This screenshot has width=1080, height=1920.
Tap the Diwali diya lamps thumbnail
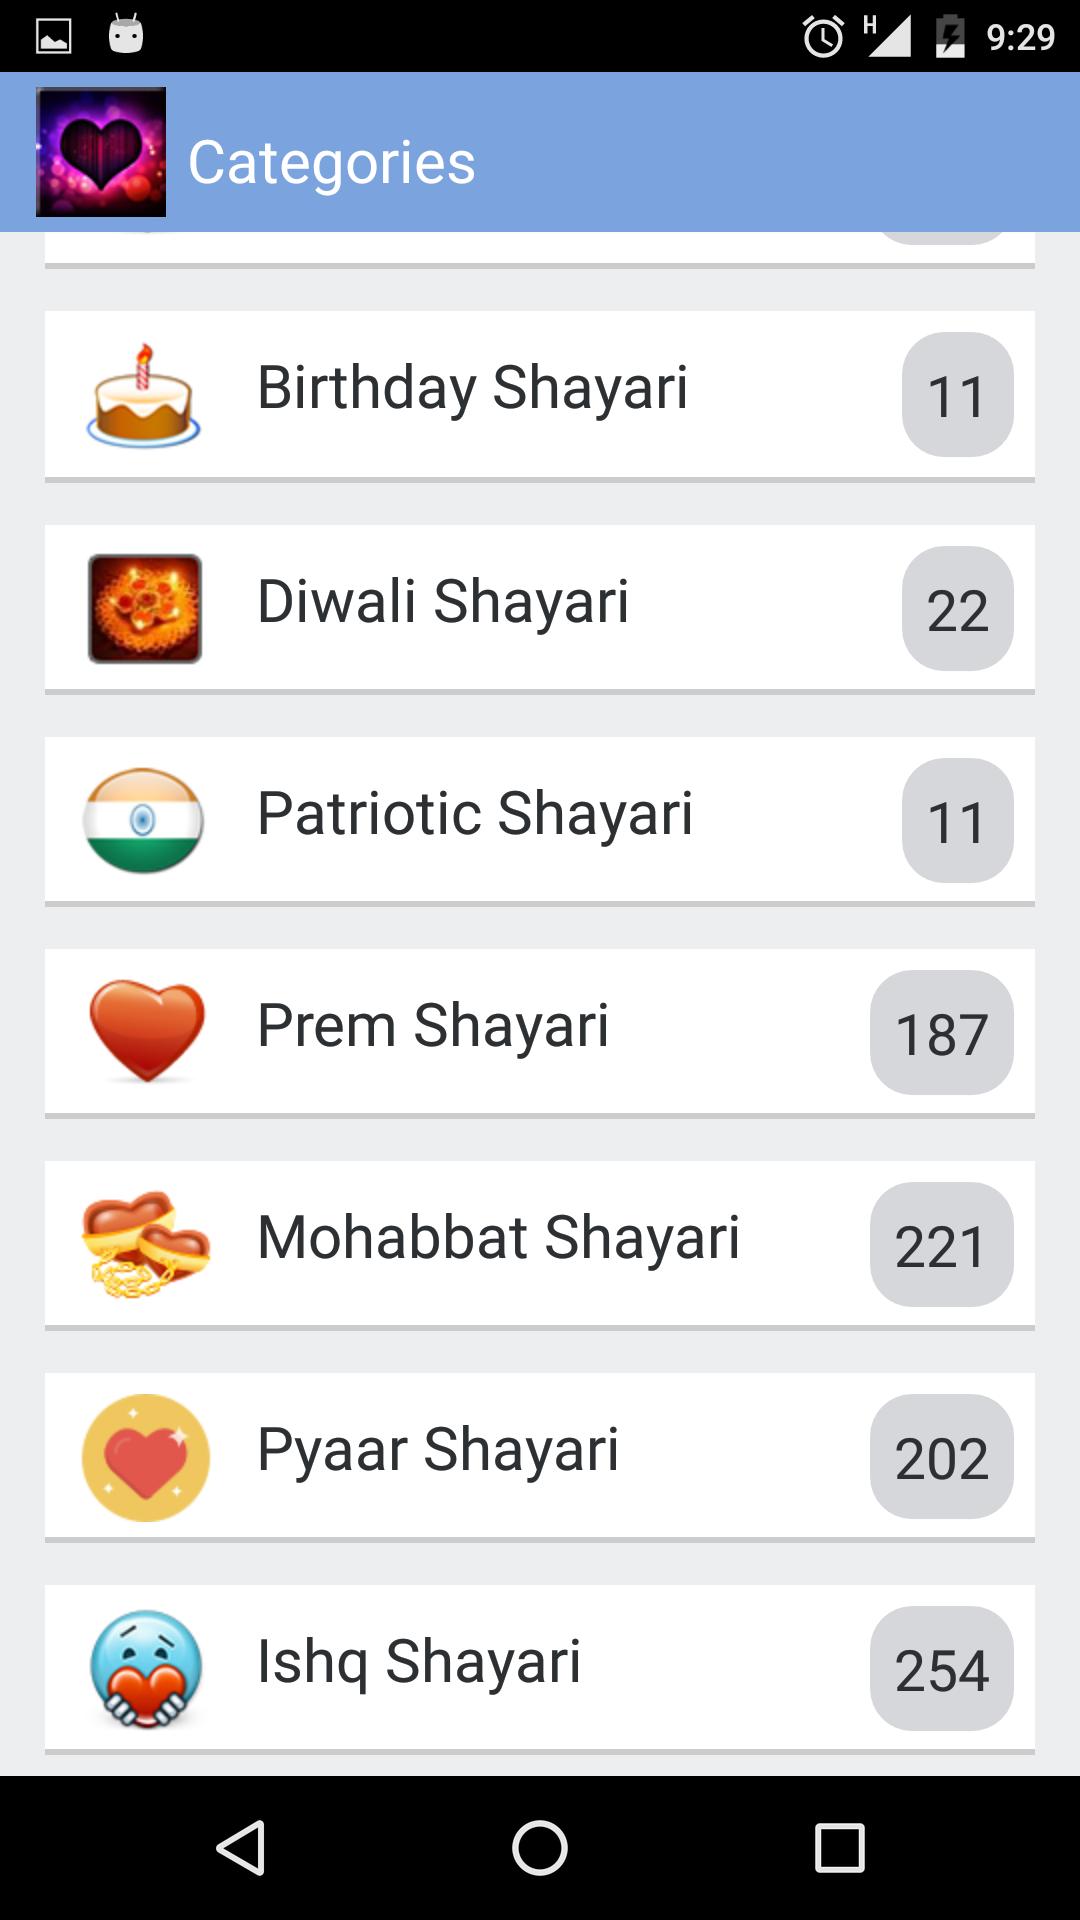145,609
